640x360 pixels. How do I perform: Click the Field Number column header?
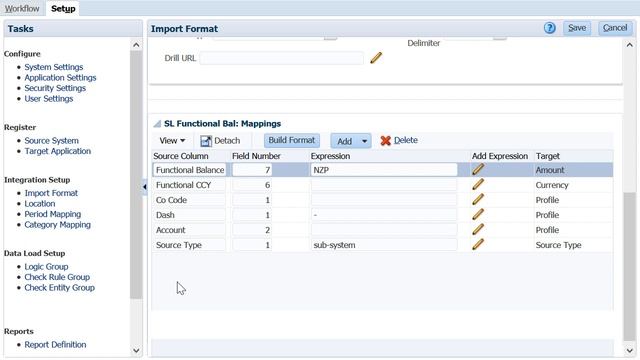[256, 156]
